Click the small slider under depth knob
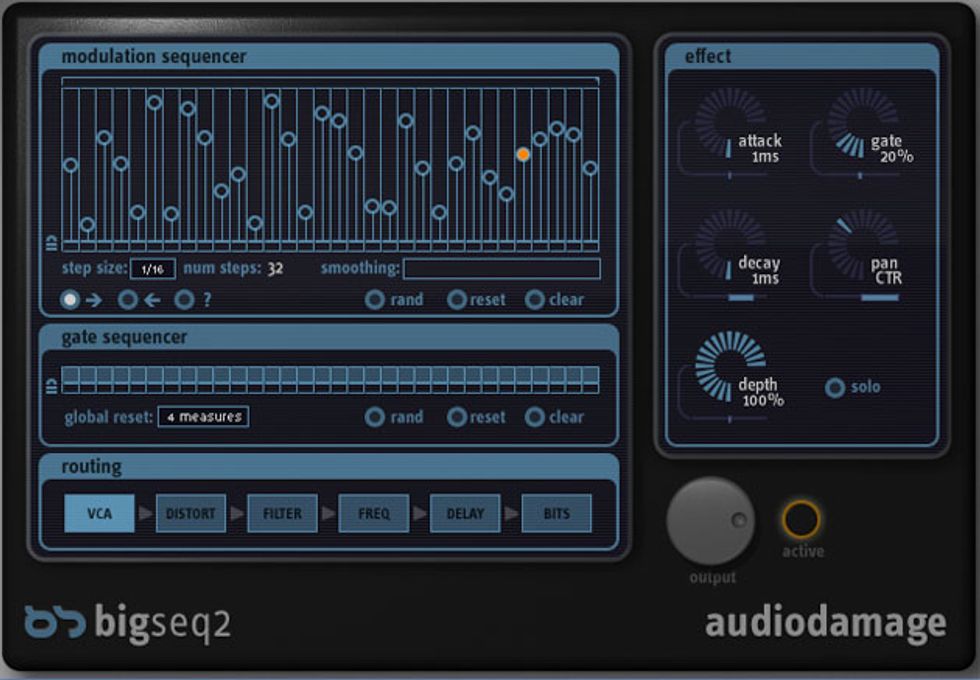This screenshot has width=980, height=680. (x=729, y=419)
